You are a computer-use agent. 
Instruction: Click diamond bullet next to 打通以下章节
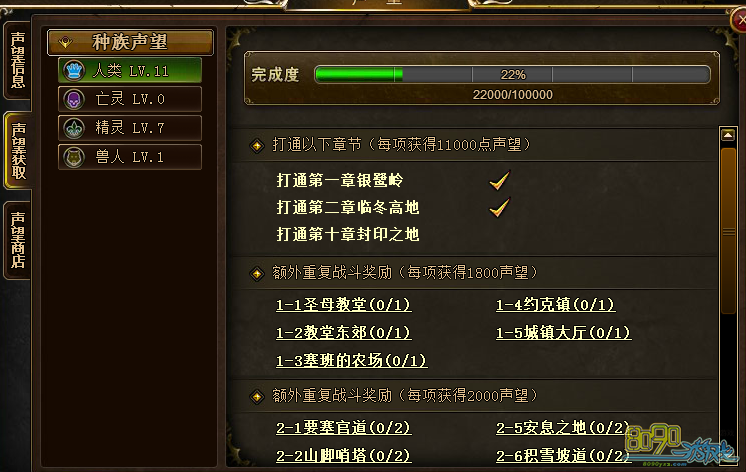pyautogui.click(x=257, y=145)
